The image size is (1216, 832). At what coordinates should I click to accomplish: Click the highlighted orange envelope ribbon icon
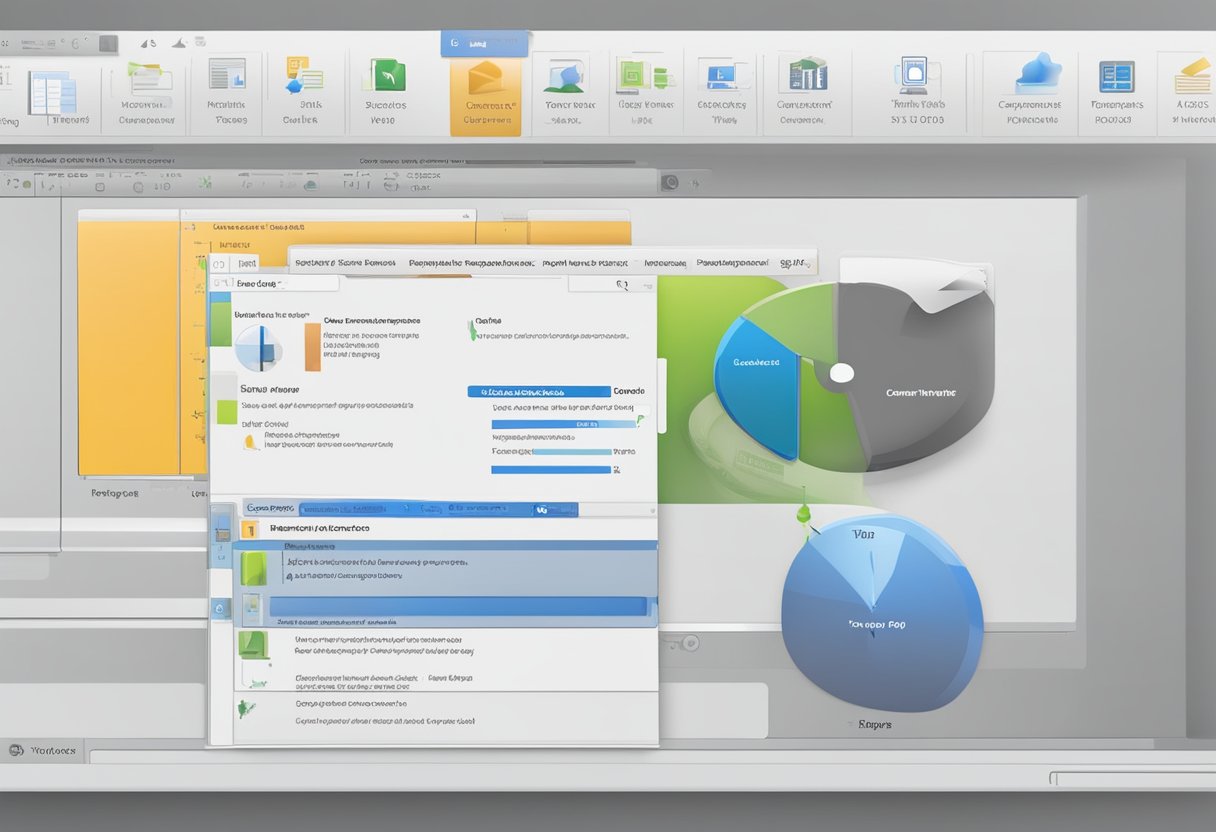486,78
